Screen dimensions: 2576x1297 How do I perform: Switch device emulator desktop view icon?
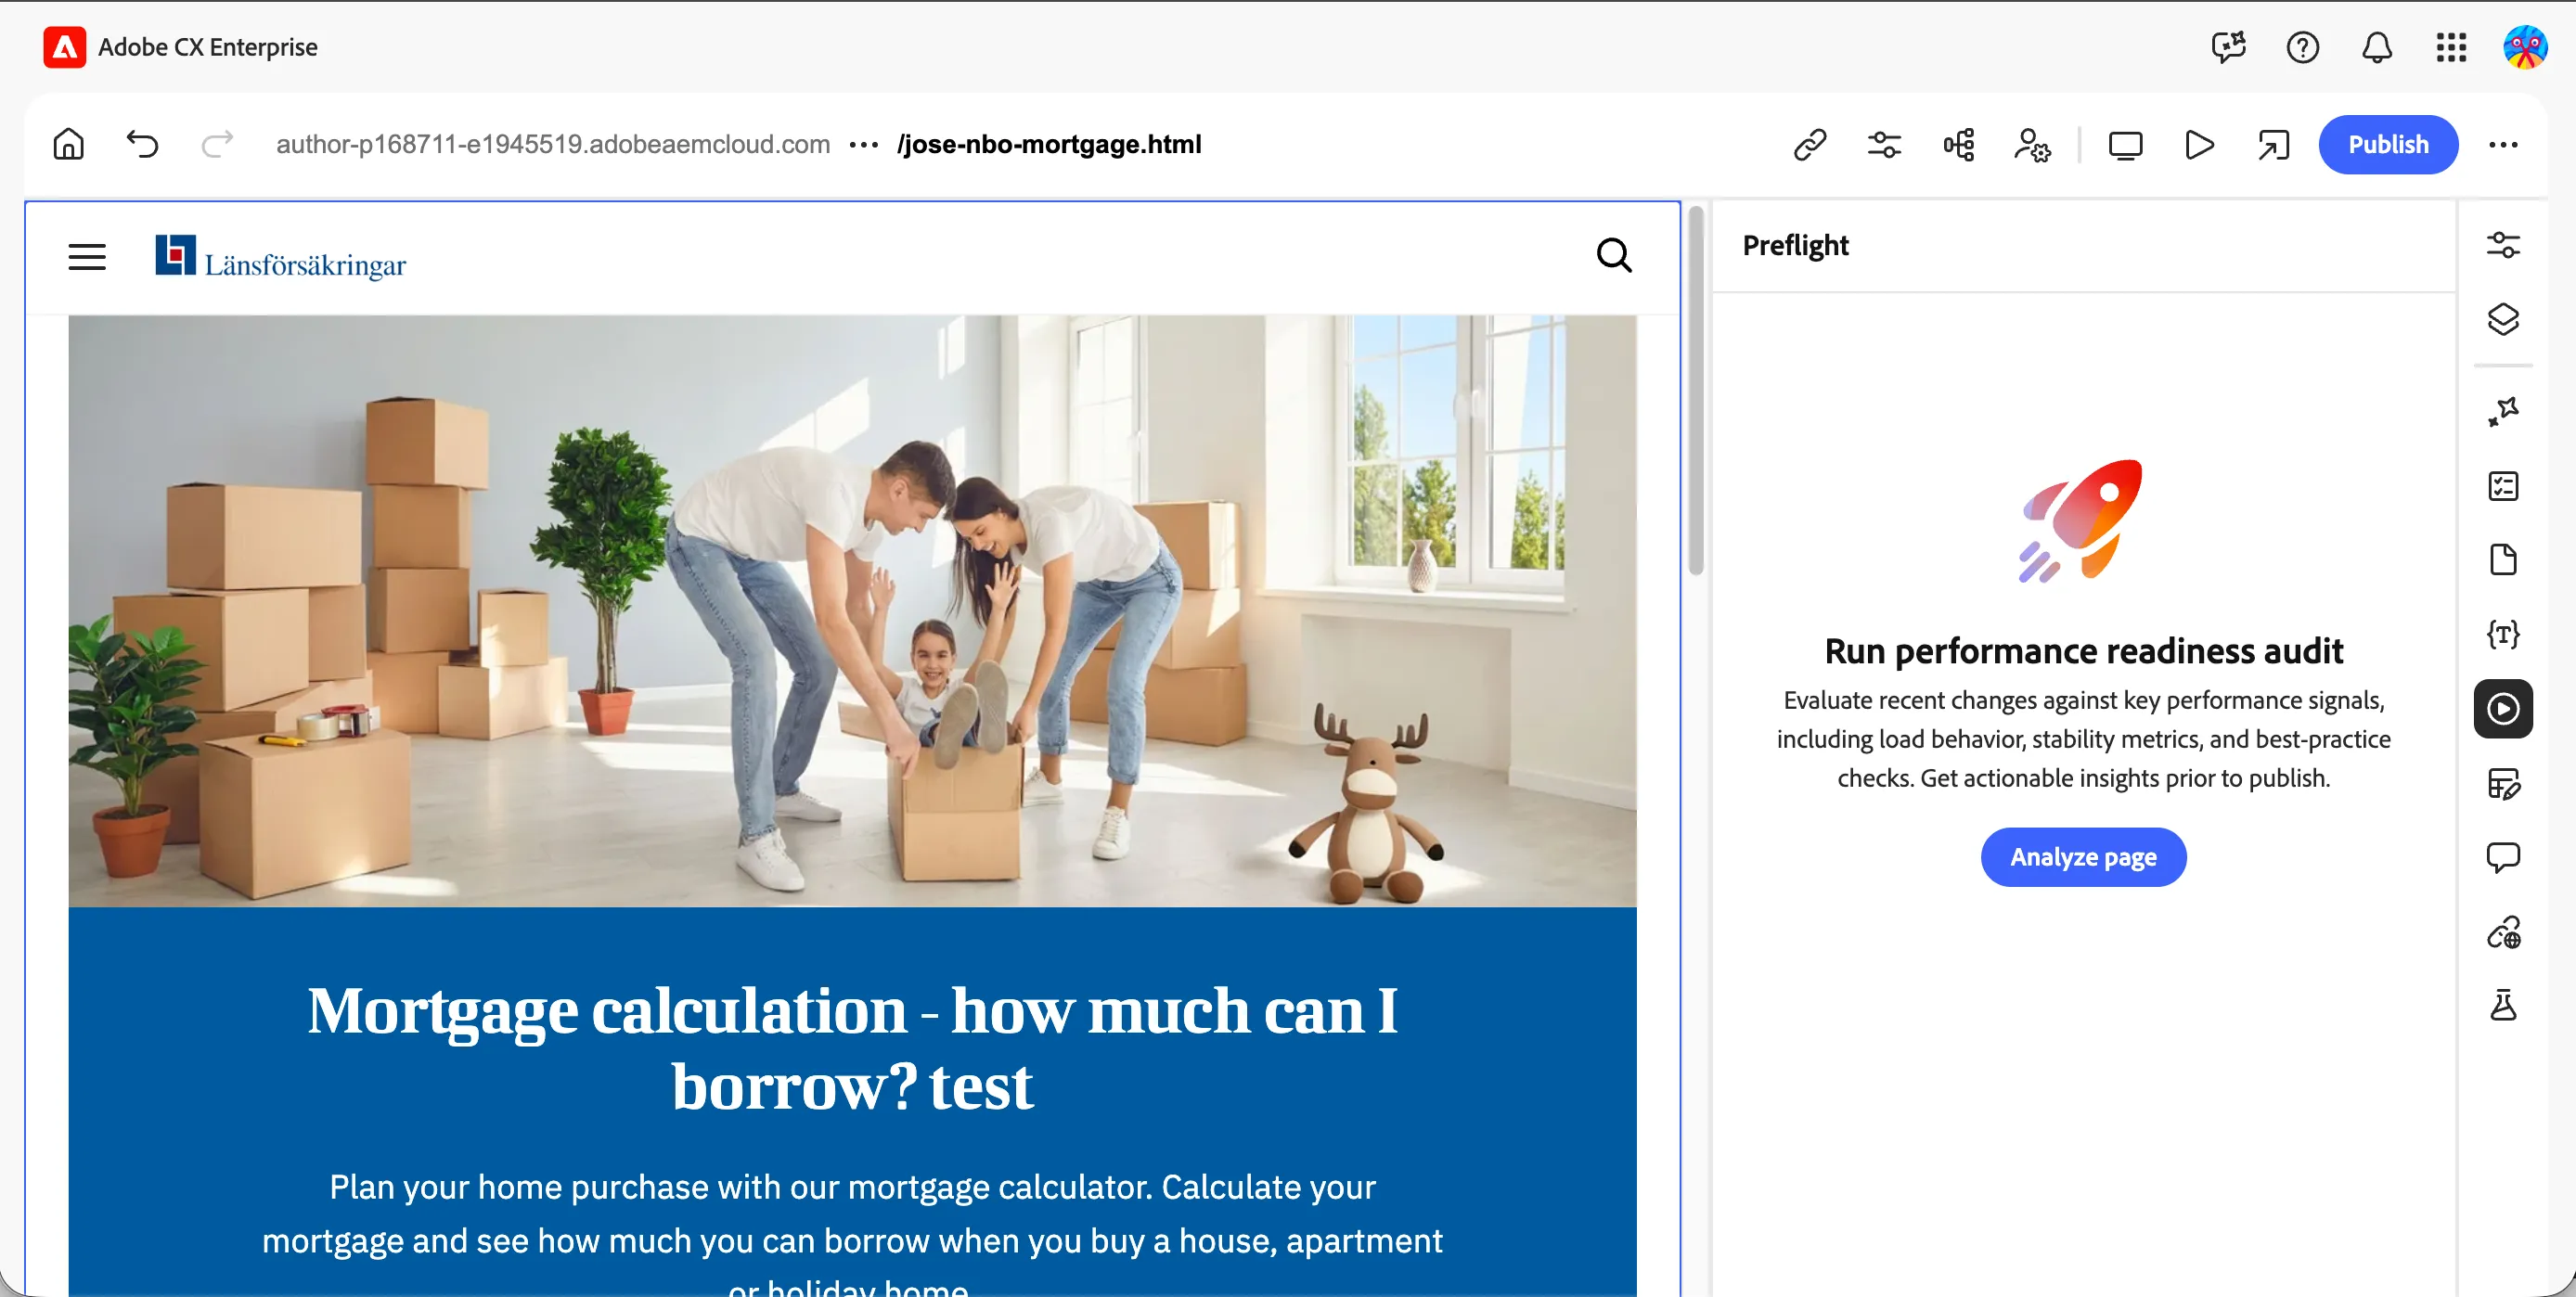click(x=2125, y=145)
